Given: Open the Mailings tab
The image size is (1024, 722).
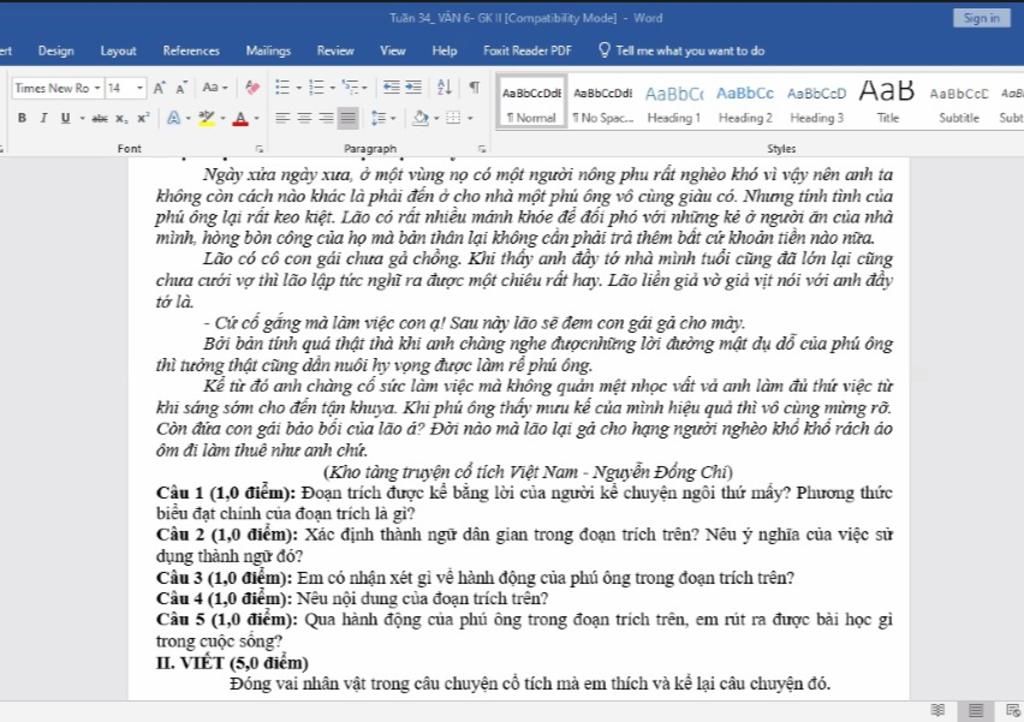Looking at the screenshot, I should point(268,50).
